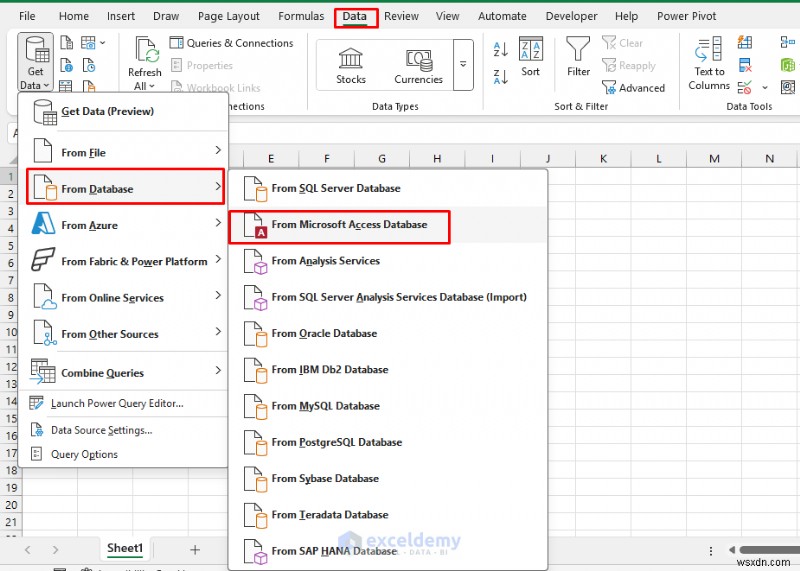
Task: Select the Data ribbon tab
Action: point(355,16)
